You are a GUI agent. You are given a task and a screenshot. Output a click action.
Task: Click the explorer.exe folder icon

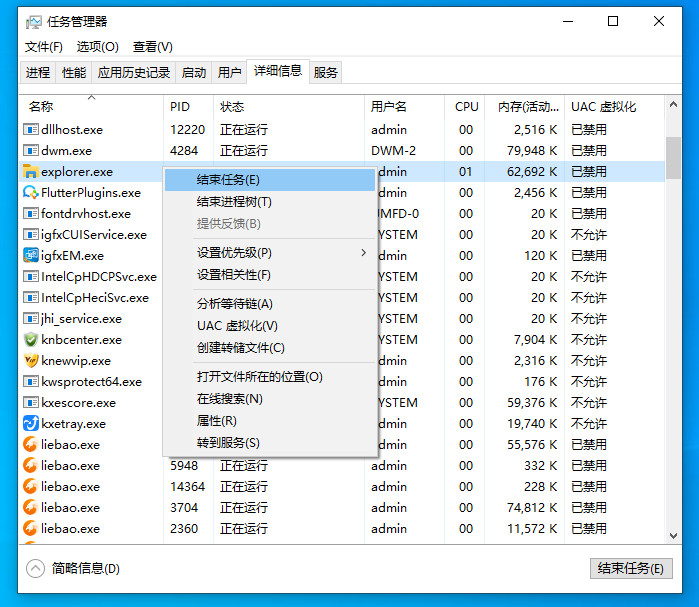pyautogui.click(x=31, y=172)
